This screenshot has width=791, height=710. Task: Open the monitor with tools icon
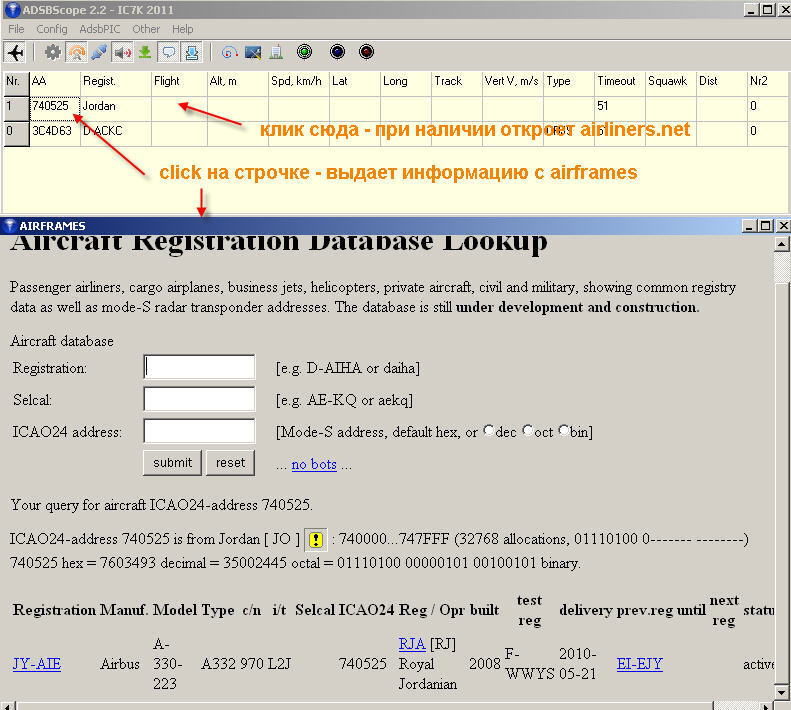253,52
